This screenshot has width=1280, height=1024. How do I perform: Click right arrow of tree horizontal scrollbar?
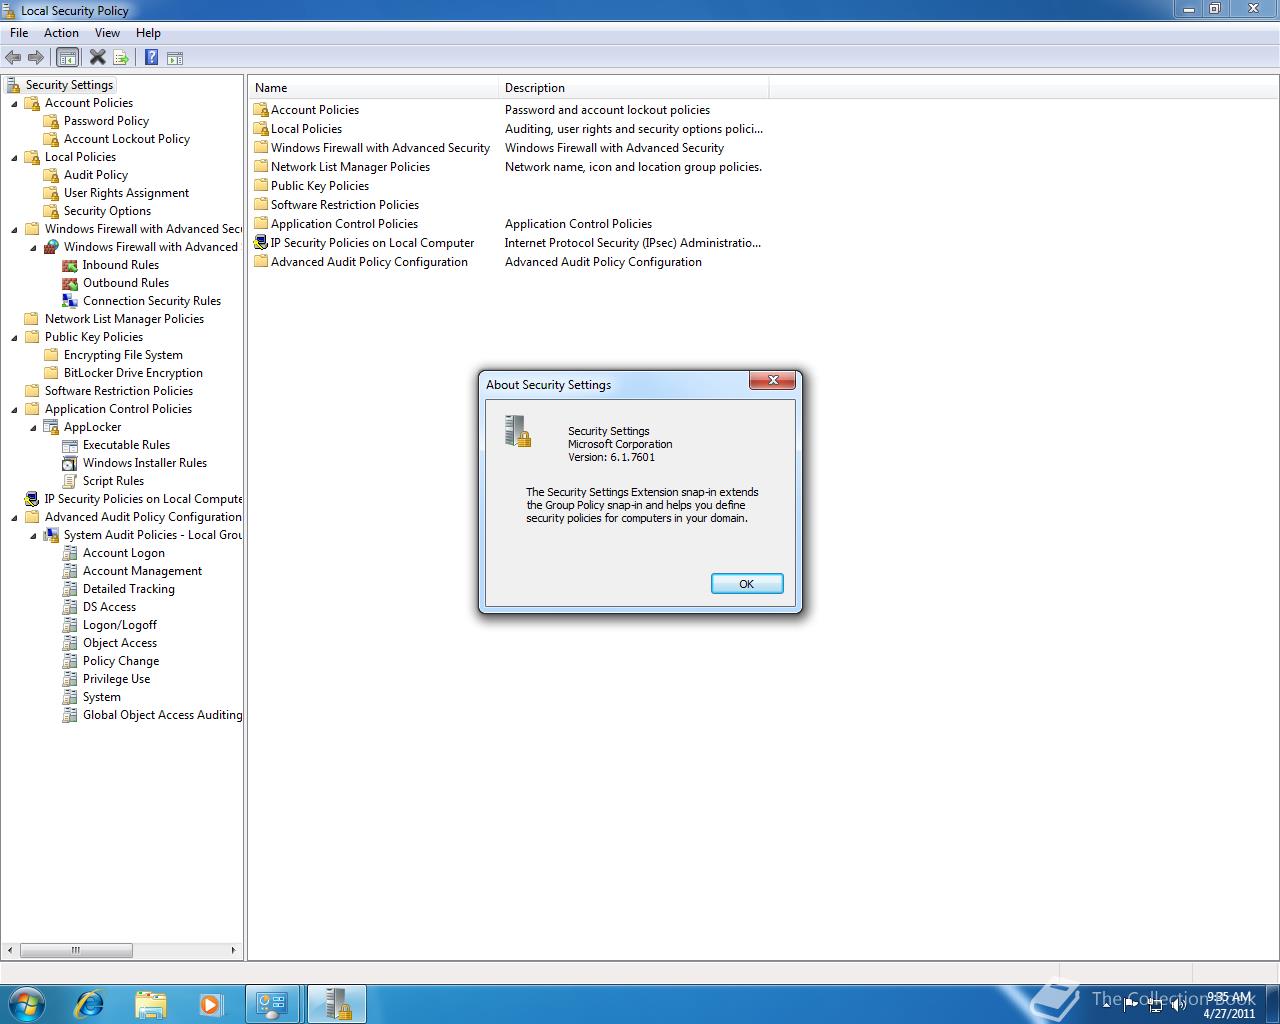click(234, 950)
